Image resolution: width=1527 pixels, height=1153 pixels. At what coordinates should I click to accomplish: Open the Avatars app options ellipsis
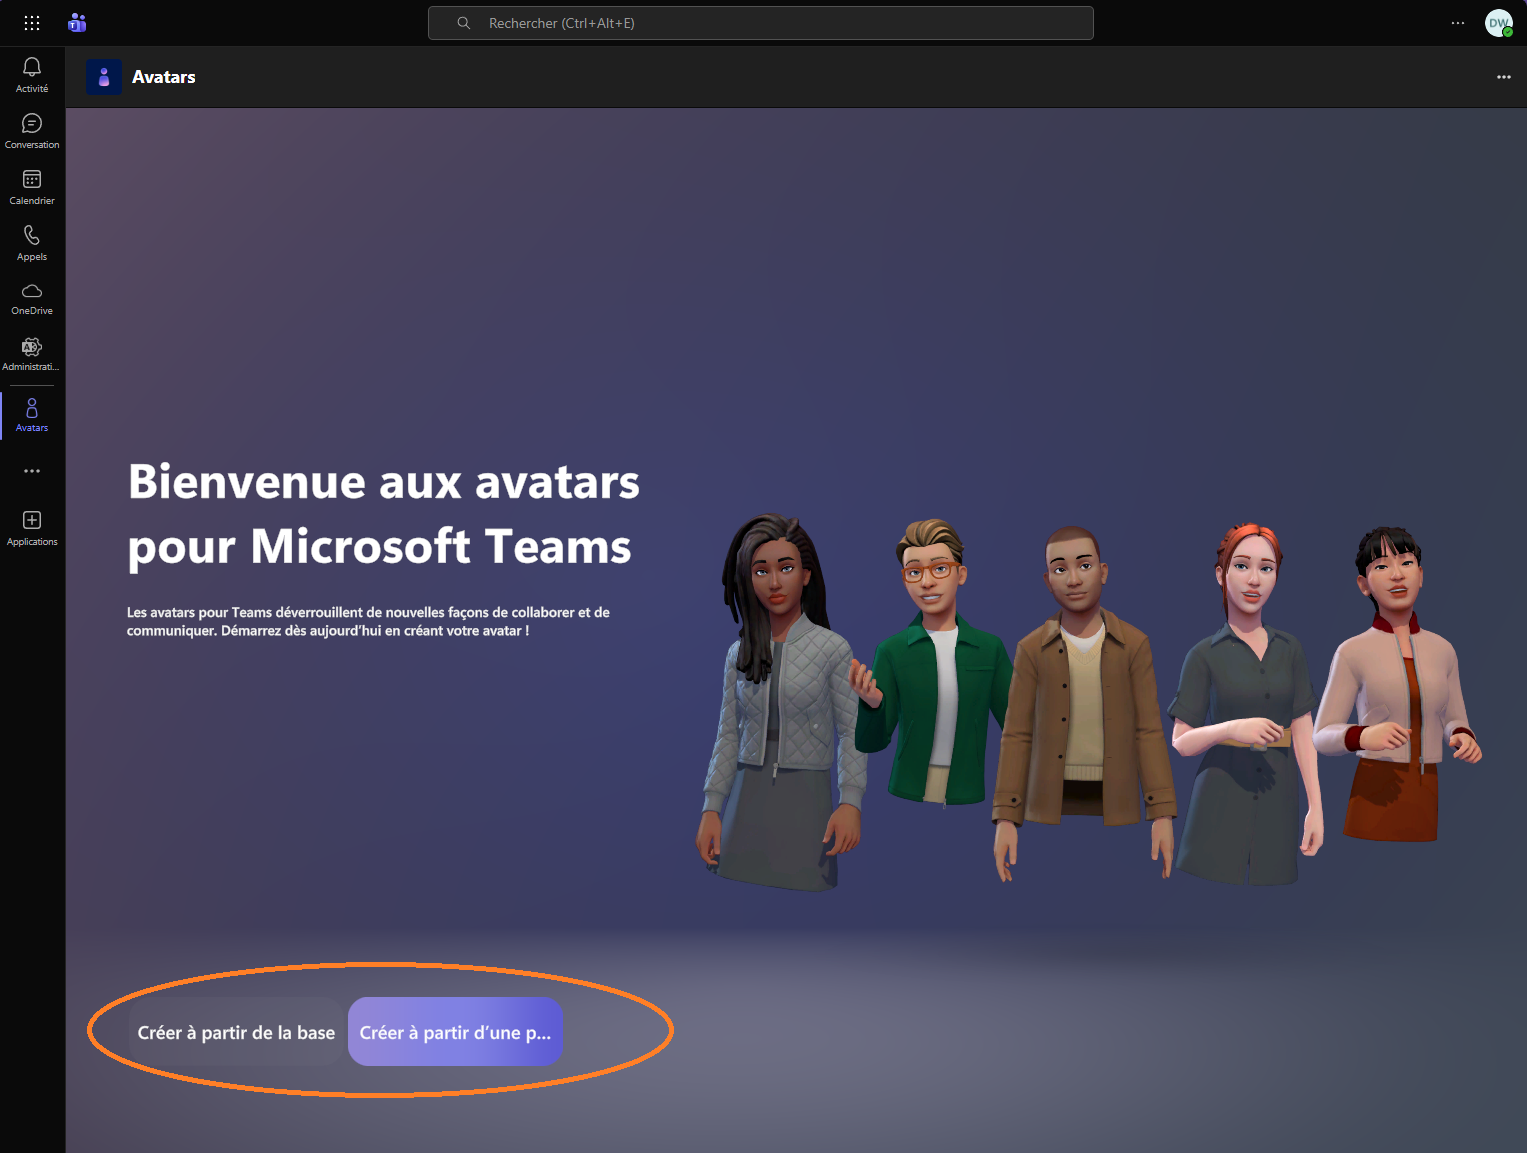(x=1503, y=76)
